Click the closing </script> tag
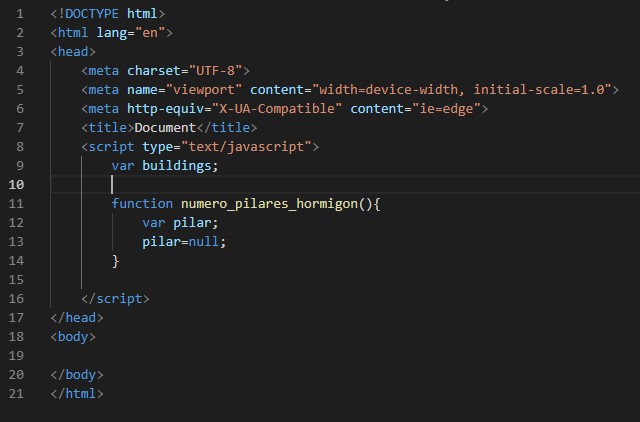 coord(115,298)
